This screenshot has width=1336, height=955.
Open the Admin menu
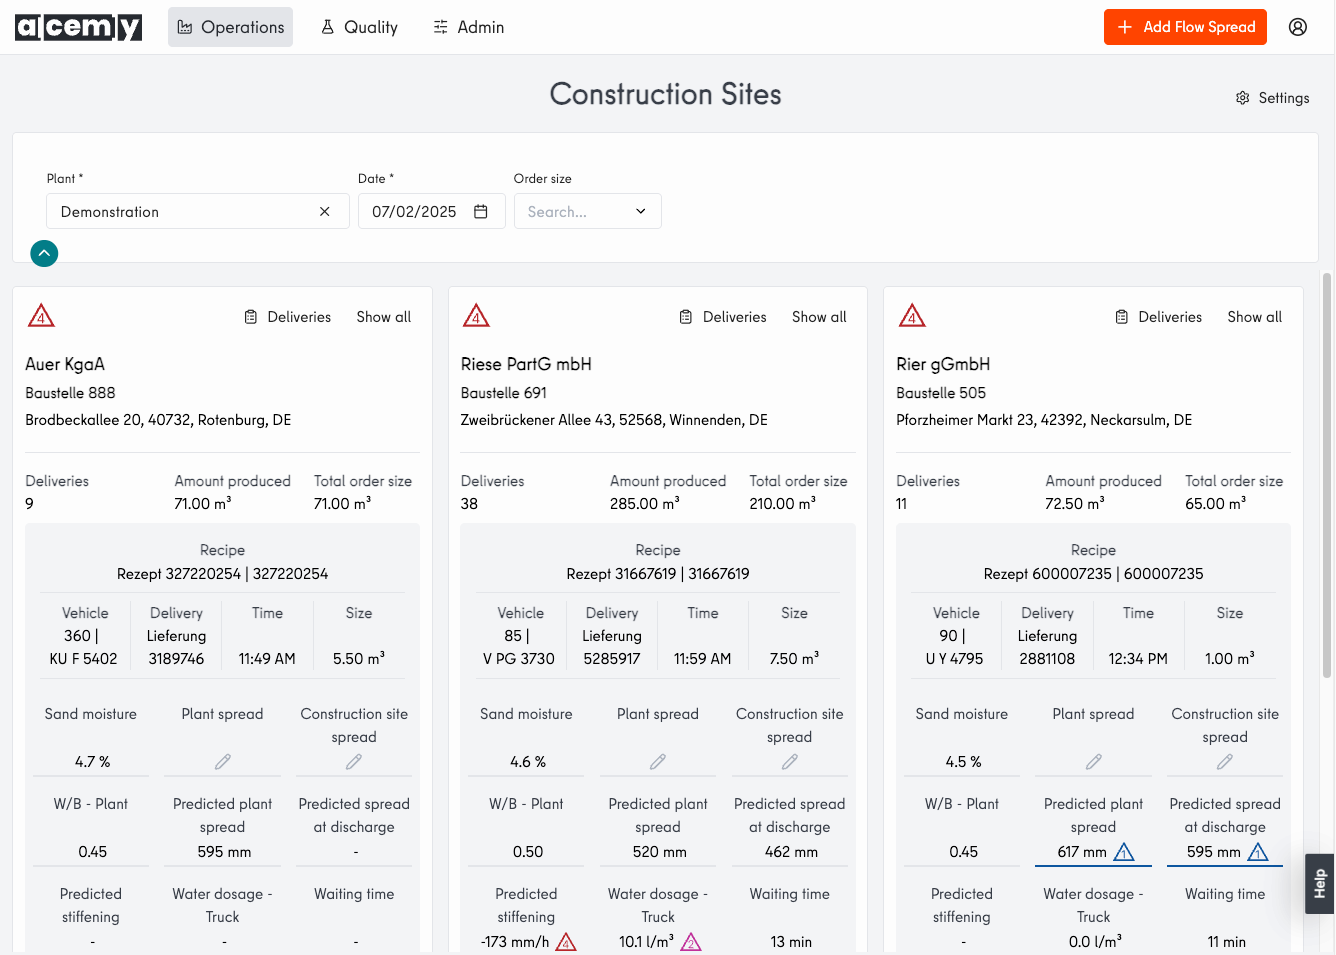(x=469, y=27)
